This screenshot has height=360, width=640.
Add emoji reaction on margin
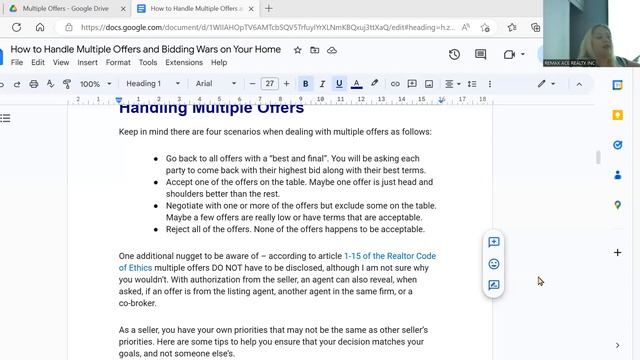coord(494,264)
